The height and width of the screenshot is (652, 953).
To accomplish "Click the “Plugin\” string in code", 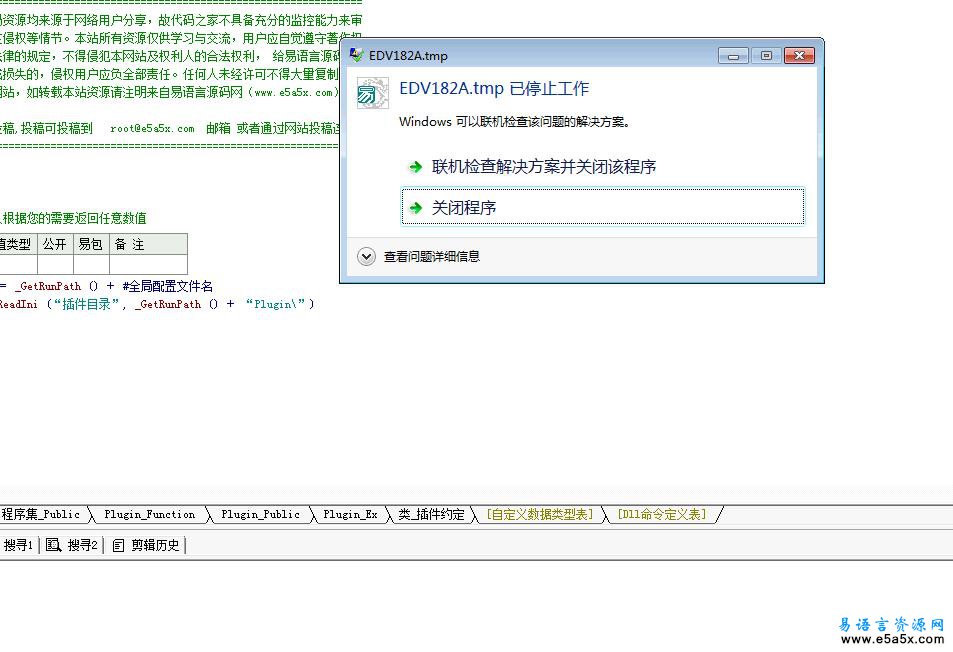I will click(275, 304).
